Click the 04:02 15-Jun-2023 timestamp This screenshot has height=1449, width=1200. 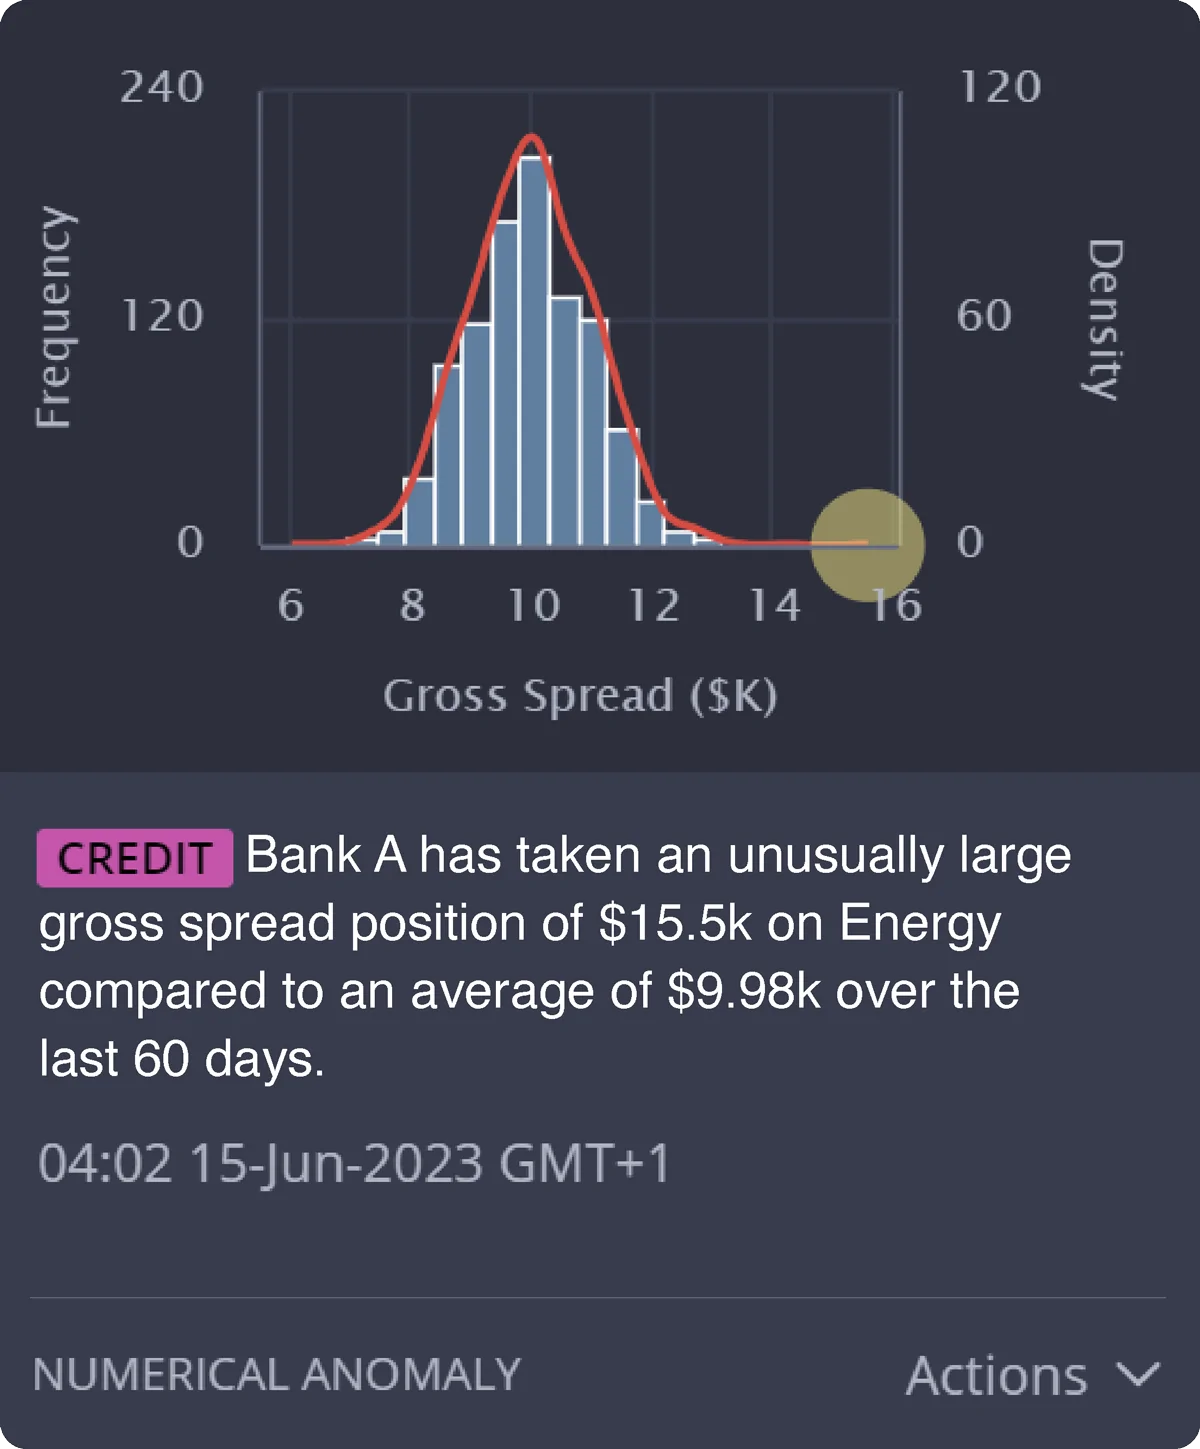(x=354, y=1164)
